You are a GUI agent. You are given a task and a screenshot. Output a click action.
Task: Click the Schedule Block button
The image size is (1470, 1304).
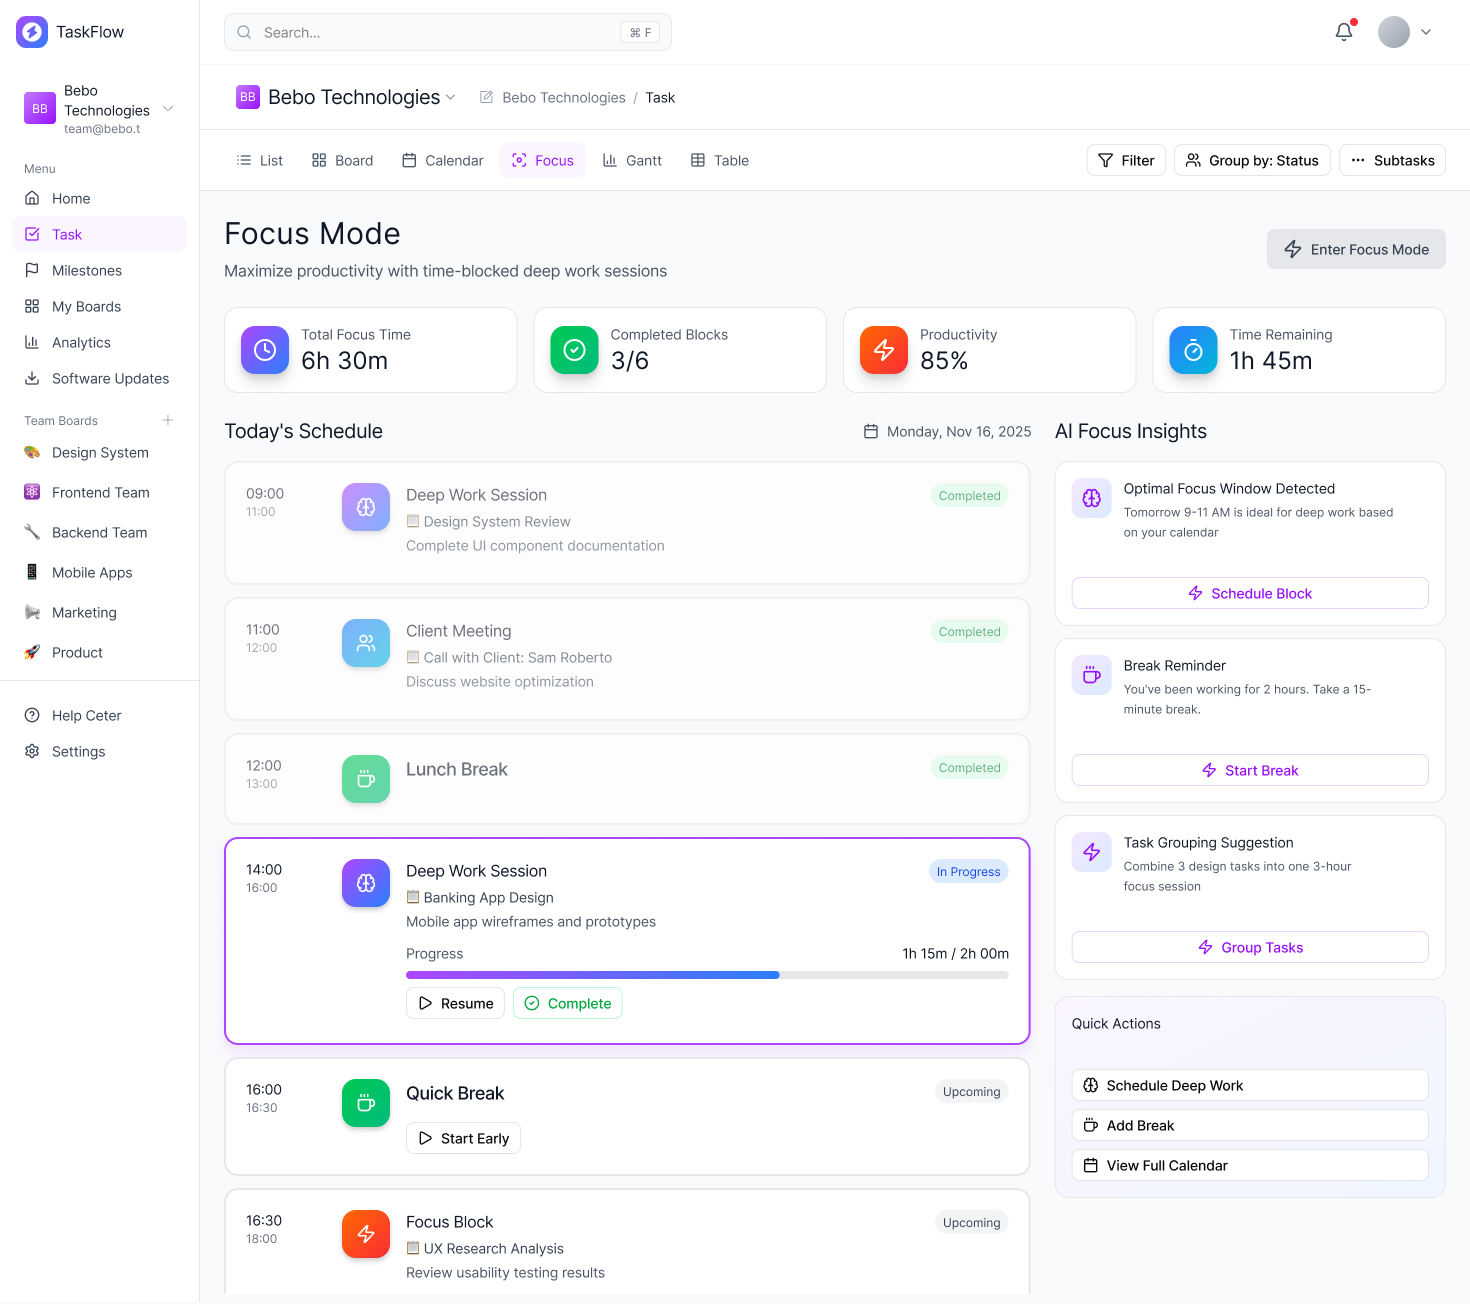[1250, 593]
